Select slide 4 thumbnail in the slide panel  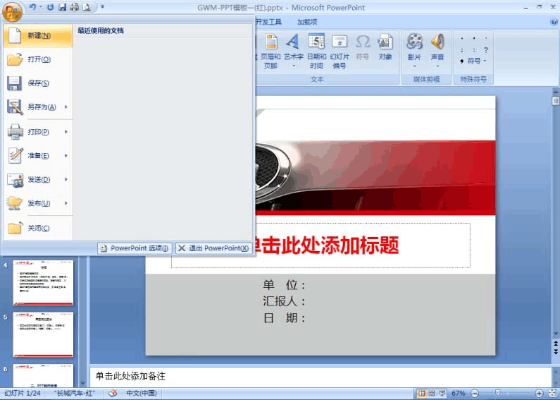(43, 282)
